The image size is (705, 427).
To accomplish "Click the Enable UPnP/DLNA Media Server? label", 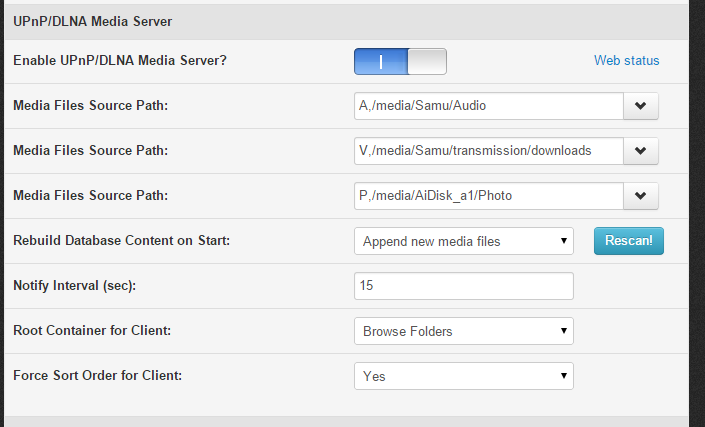I will 120,61.
